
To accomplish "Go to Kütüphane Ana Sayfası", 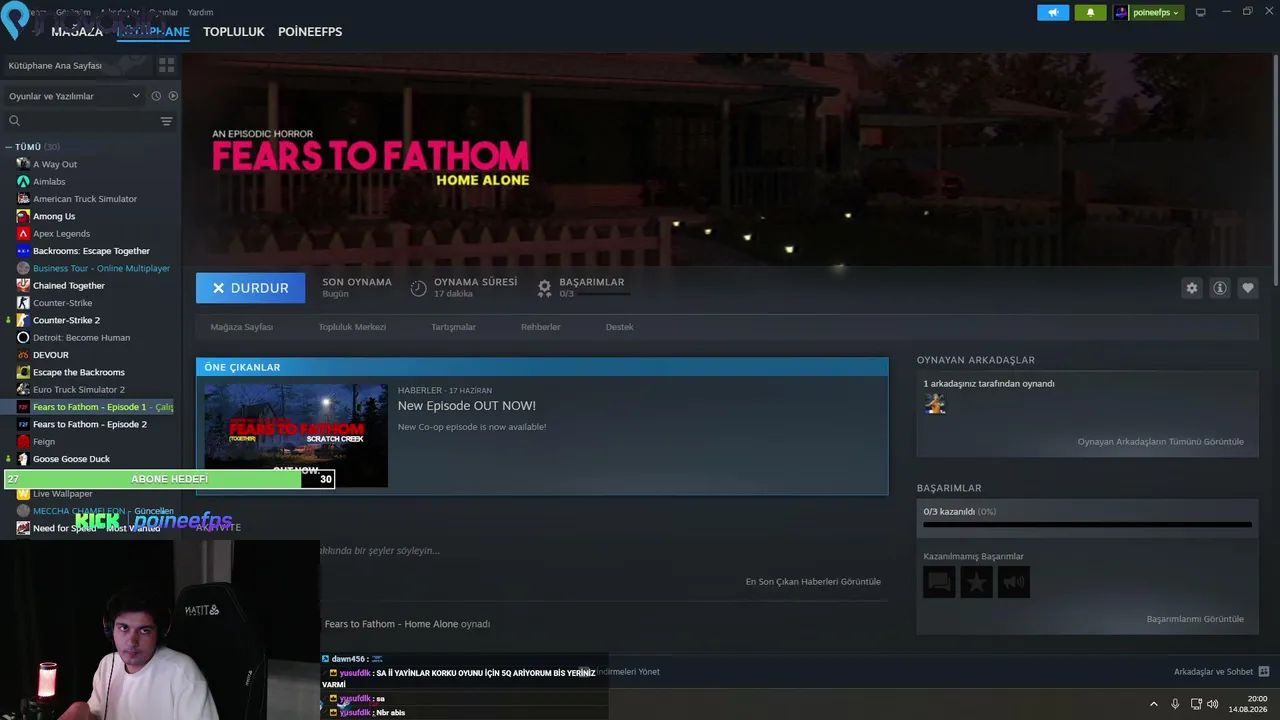I will coord(55,65).
